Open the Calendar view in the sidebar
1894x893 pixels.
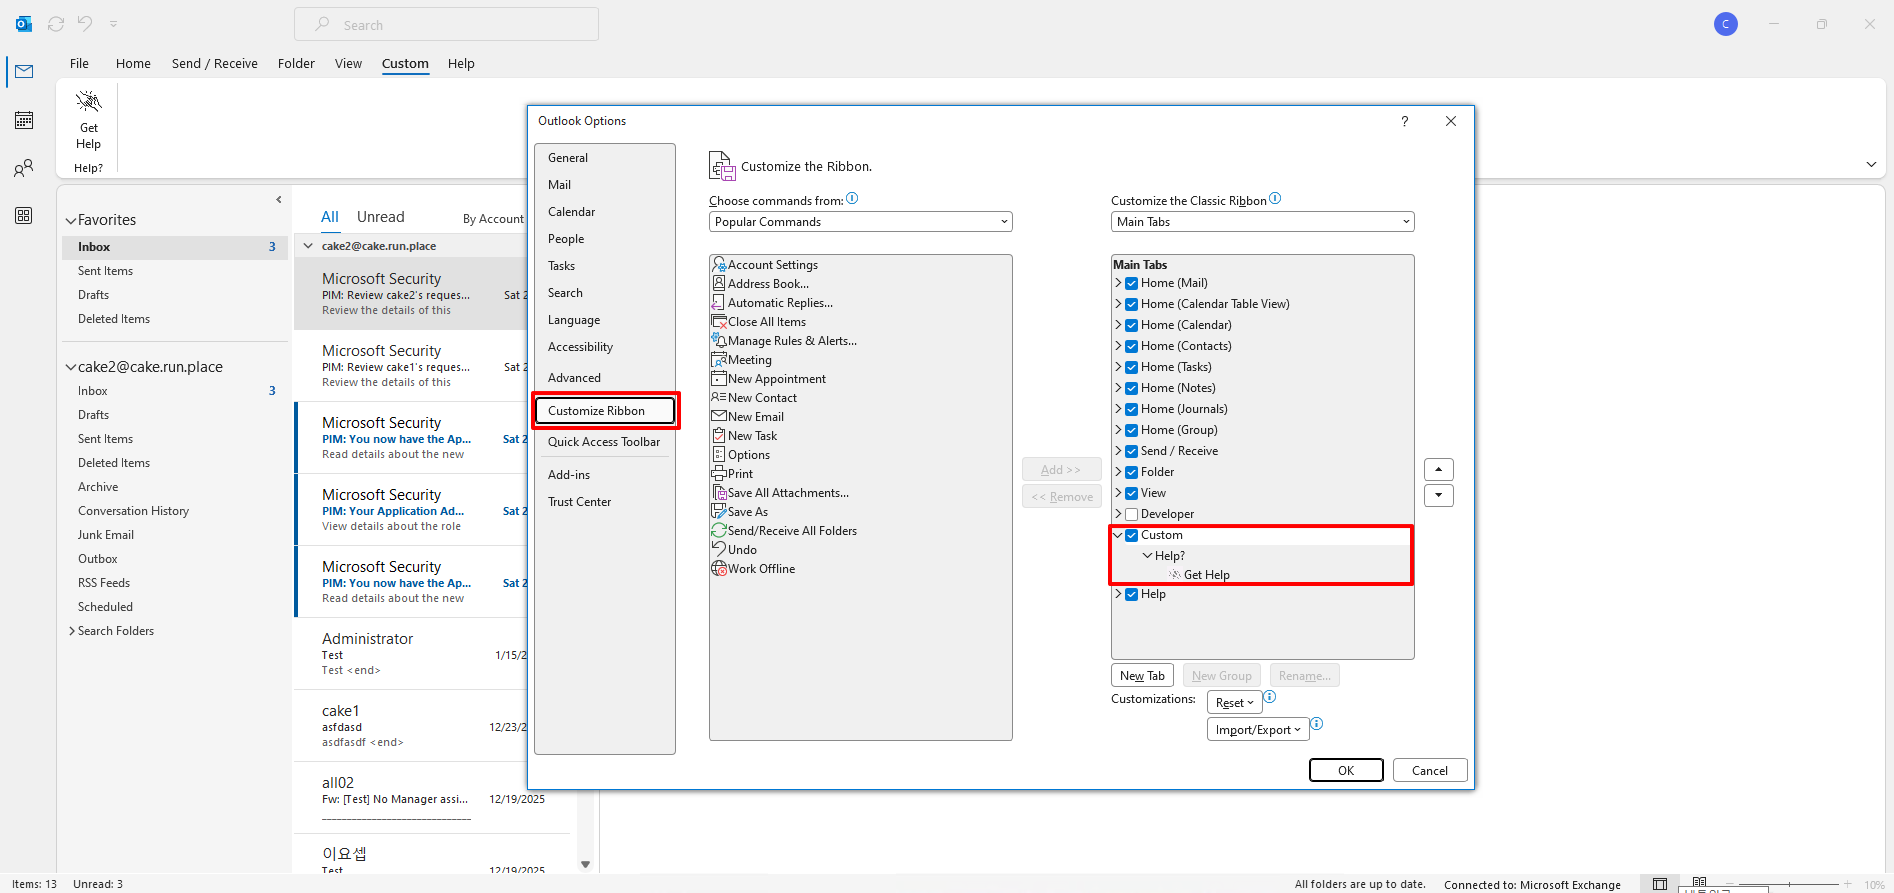(24, 120)
